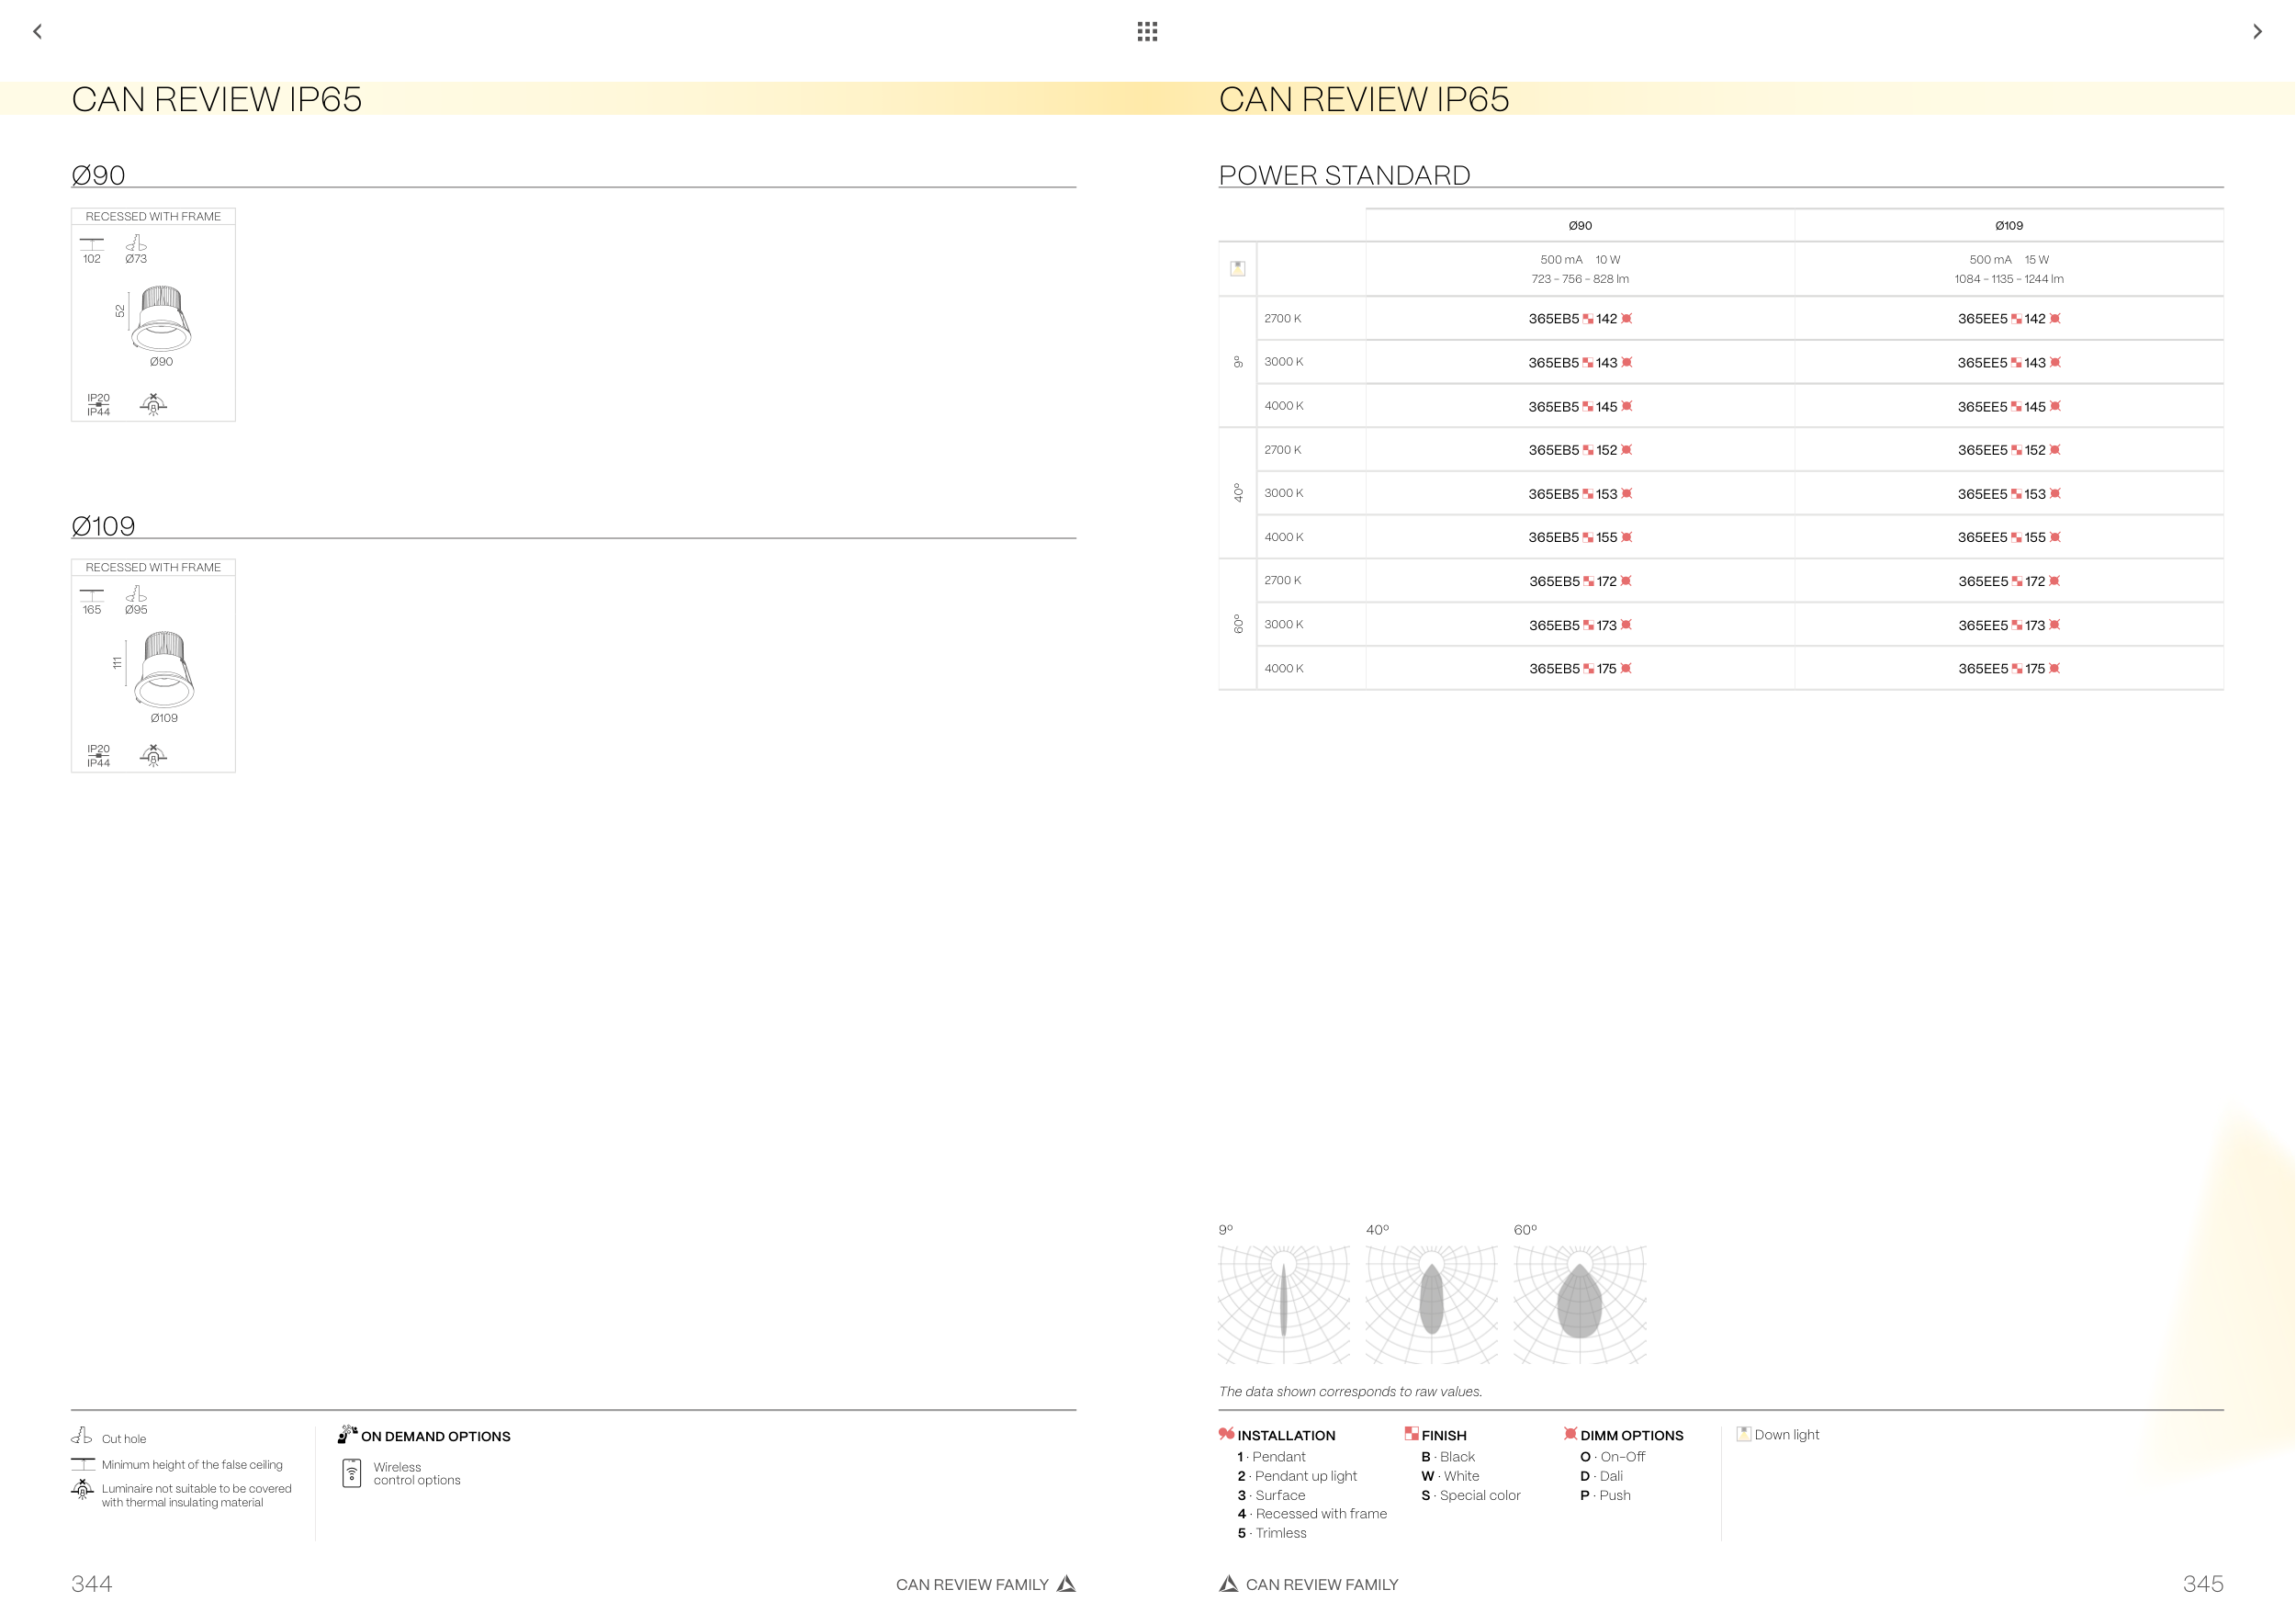Click the Finish checkered legend icon
The width and height of the screenshot is (2296, 1624).
[1411, 1434]
